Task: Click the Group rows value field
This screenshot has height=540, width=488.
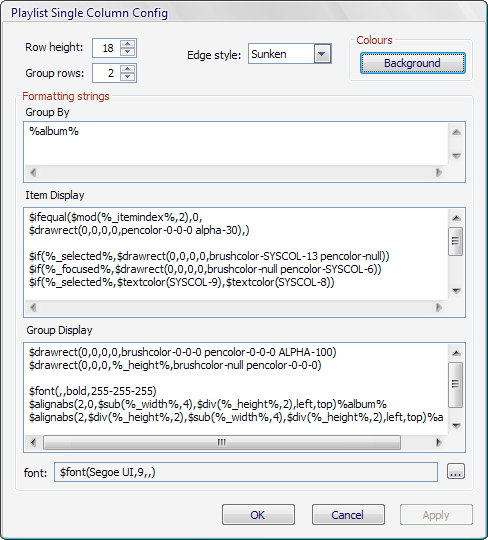Action: [106, 73]
